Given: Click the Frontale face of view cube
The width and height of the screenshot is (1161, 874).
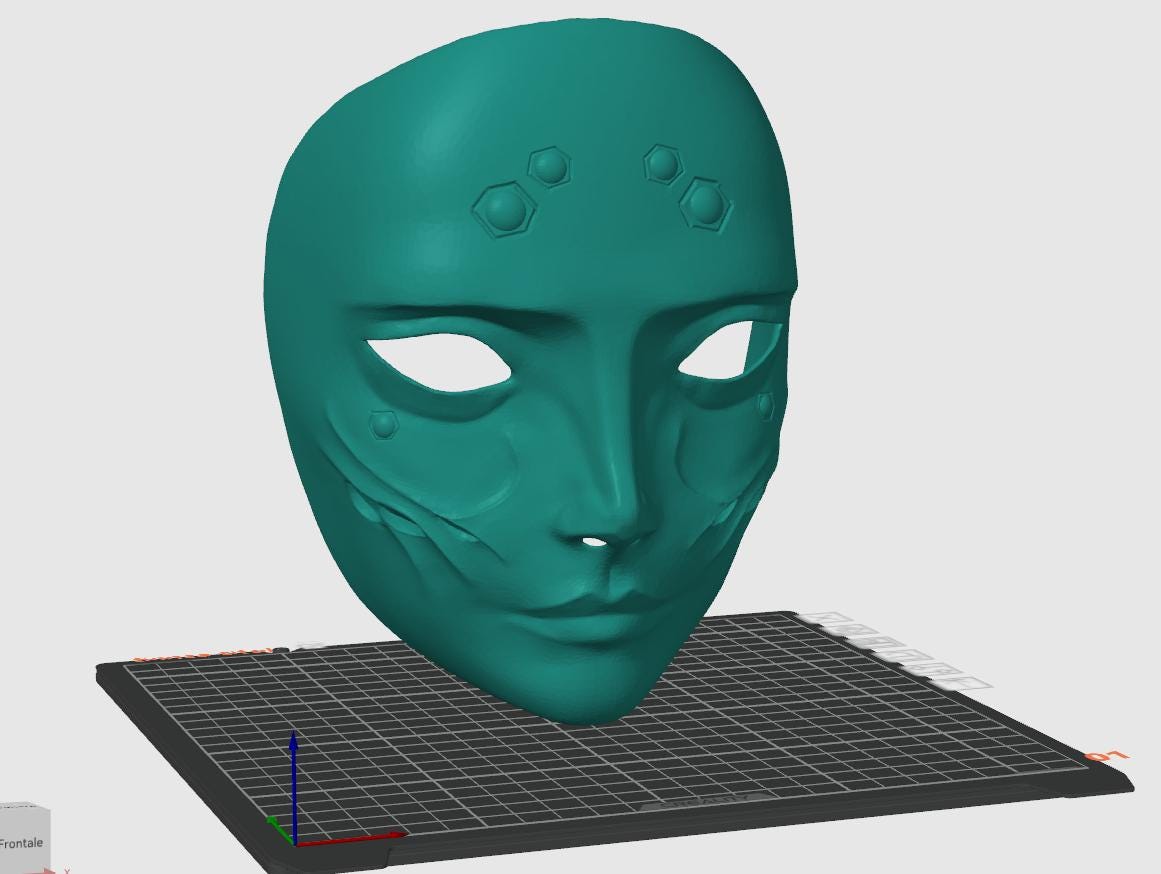Looking at the screenshot, I should coord(21,841).
